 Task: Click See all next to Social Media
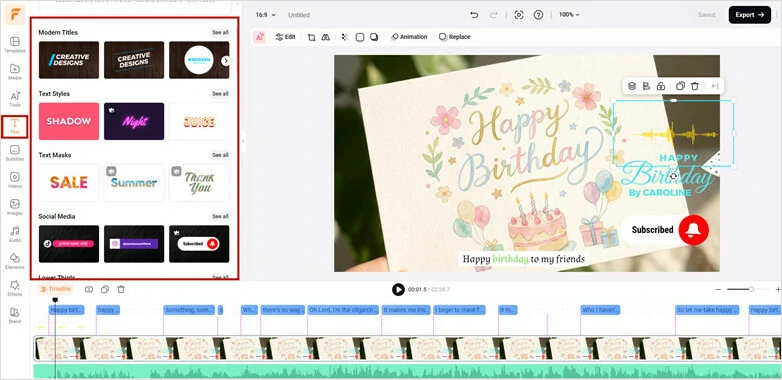tap(220, 216)
